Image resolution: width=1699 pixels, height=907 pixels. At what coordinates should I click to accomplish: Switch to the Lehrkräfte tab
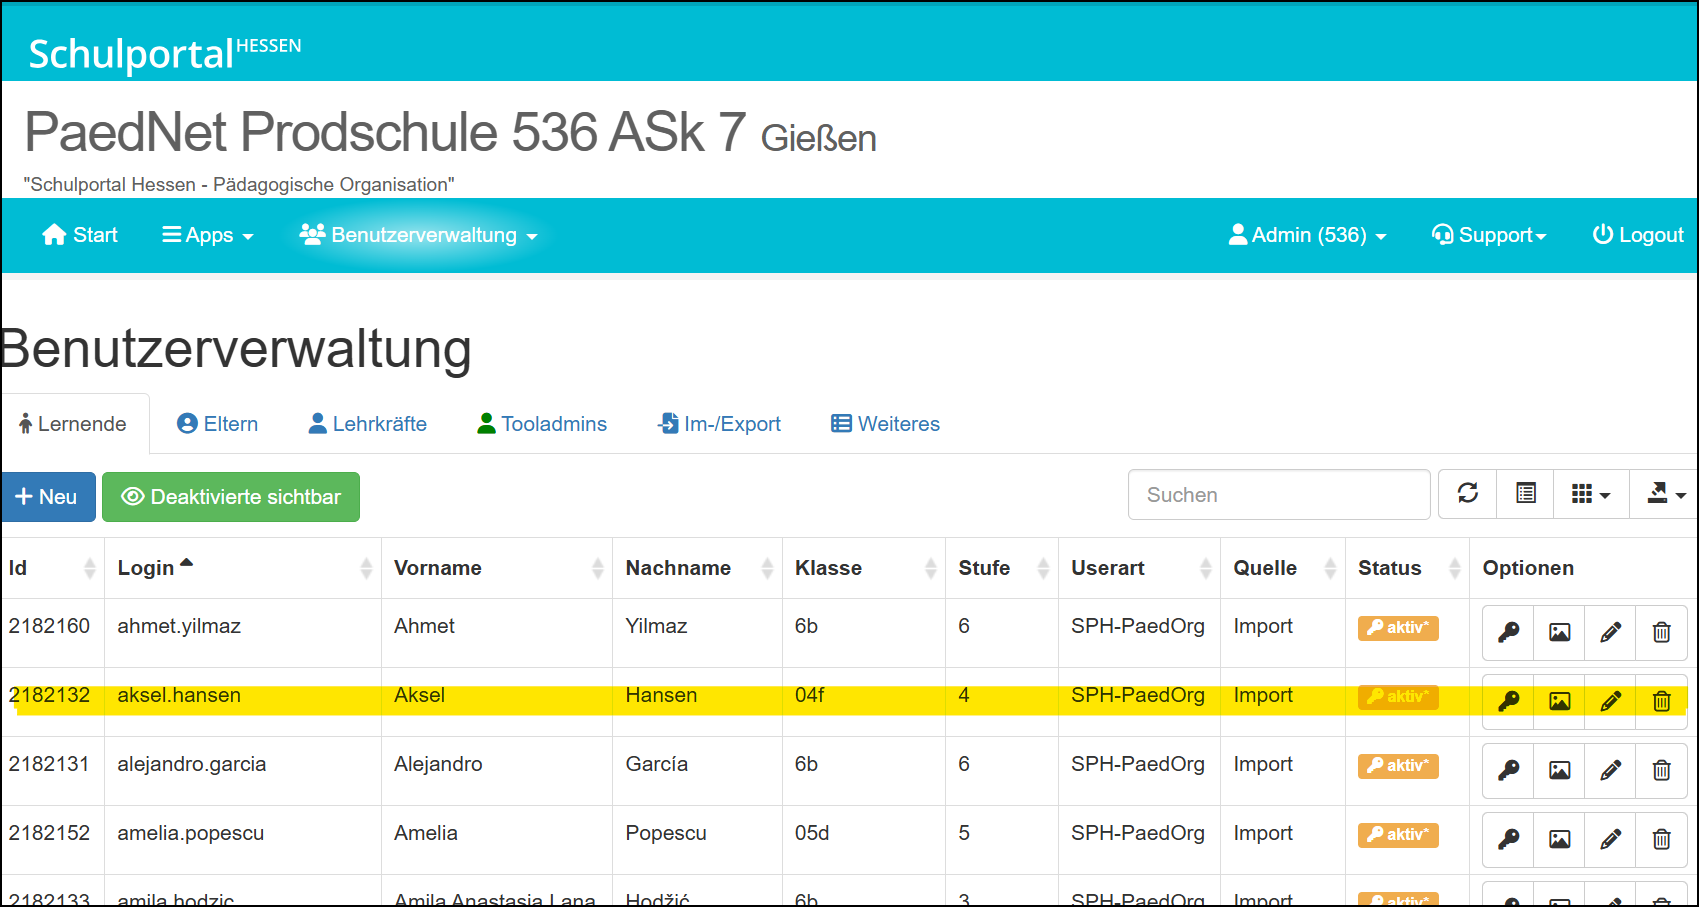coord(367,424)
